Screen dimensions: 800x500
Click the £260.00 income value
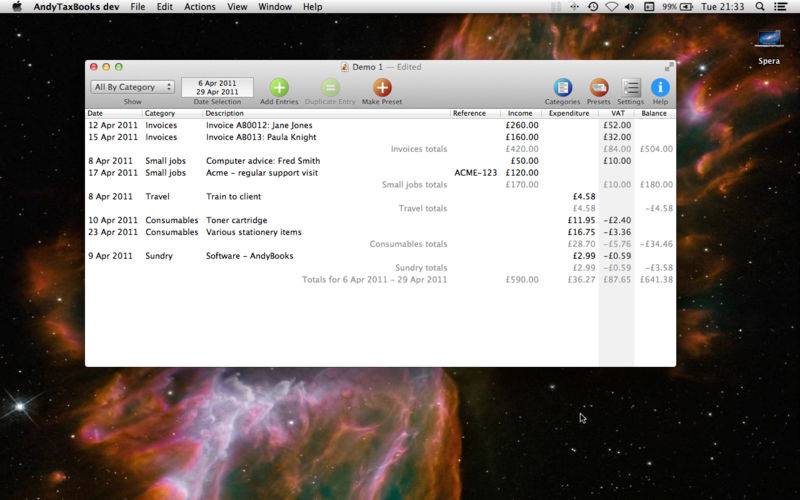(x=522, y=125)
